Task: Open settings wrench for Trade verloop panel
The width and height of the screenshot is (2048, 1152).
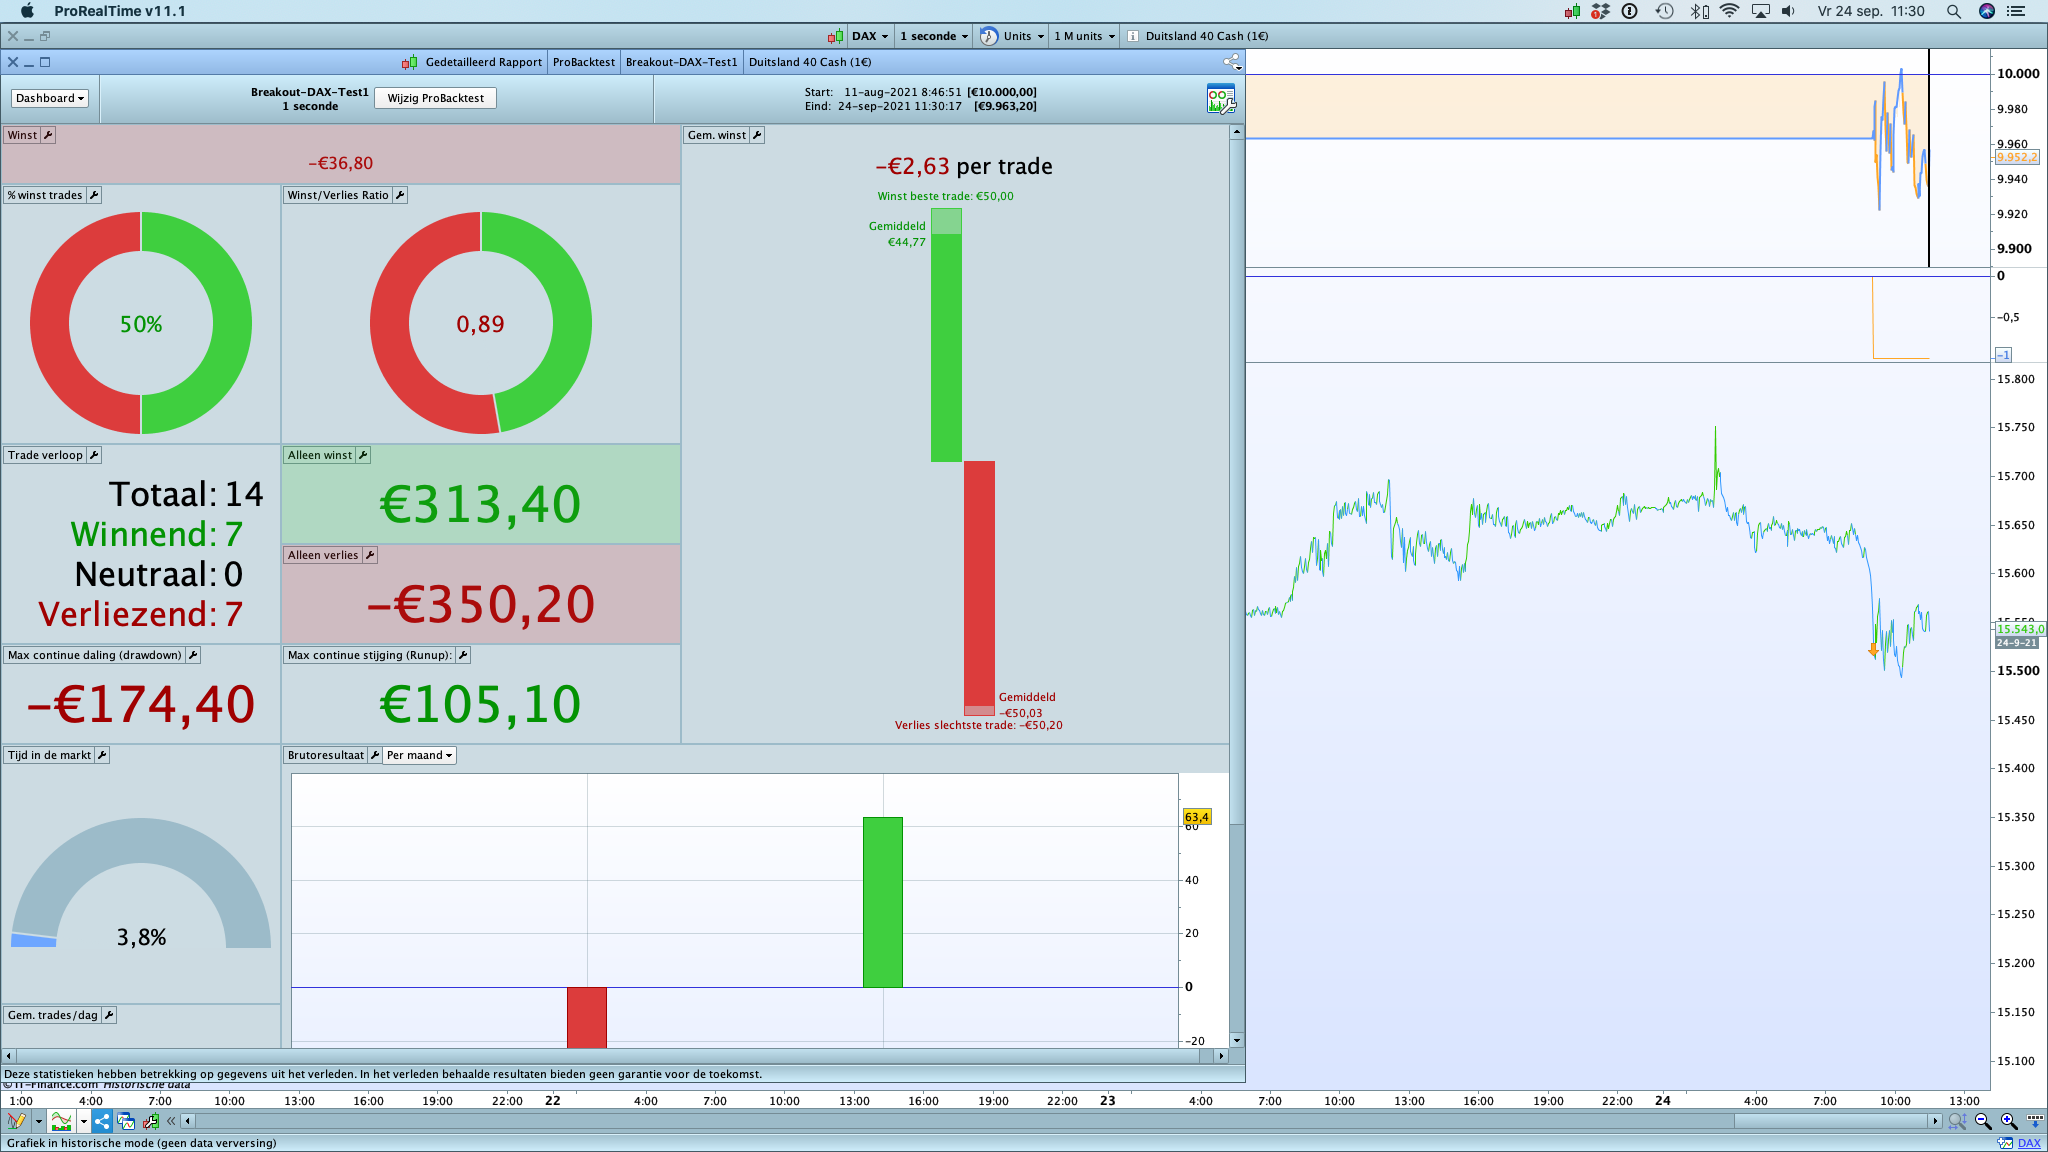Action: pyautogui.click(x=94, y=455)
